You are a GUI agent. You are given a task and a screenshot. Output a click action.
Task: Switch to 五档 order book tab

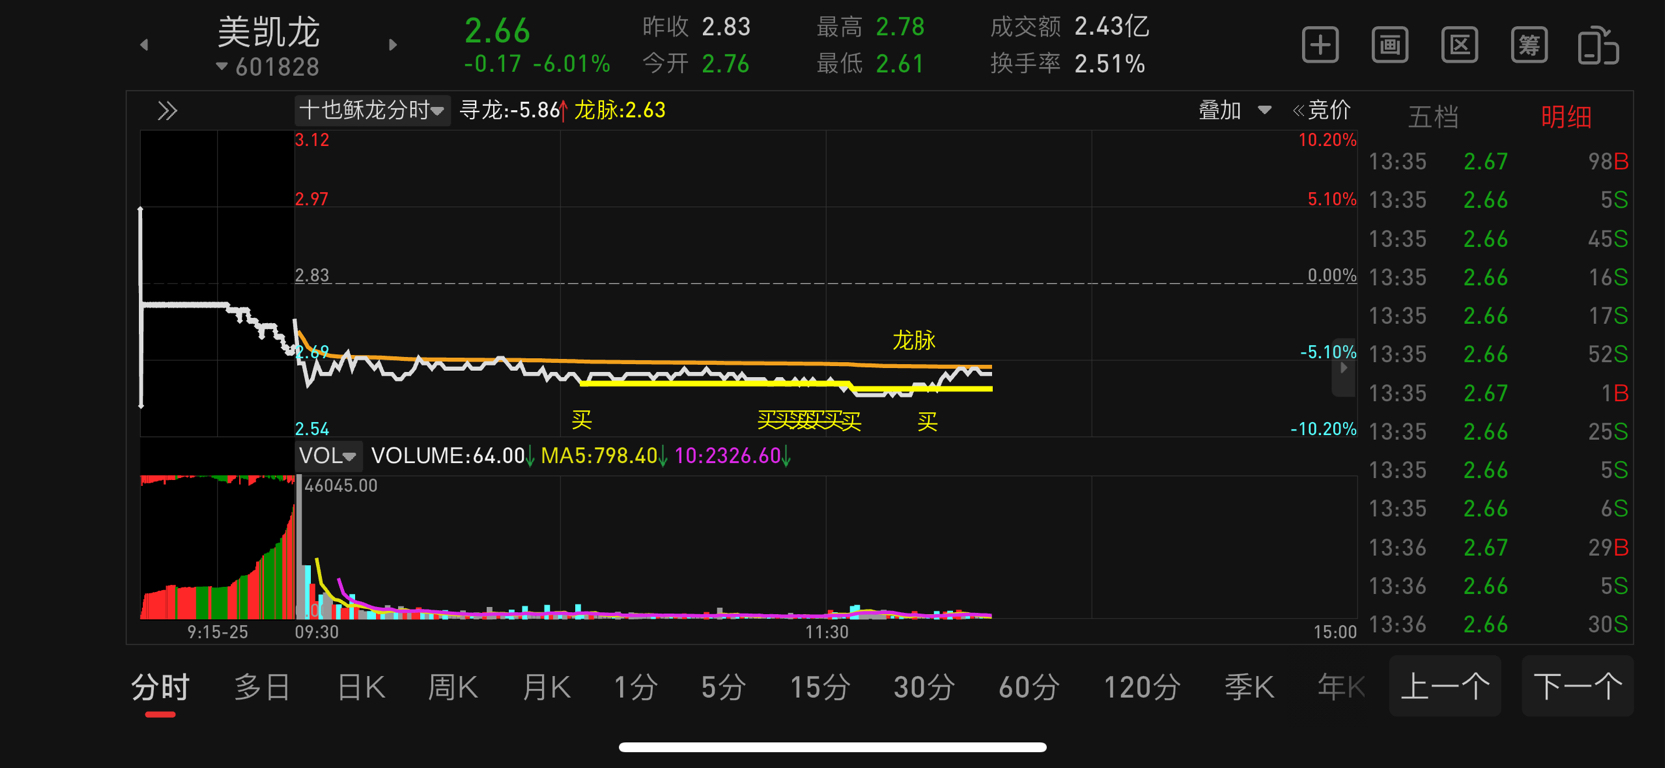point(1433,117)
